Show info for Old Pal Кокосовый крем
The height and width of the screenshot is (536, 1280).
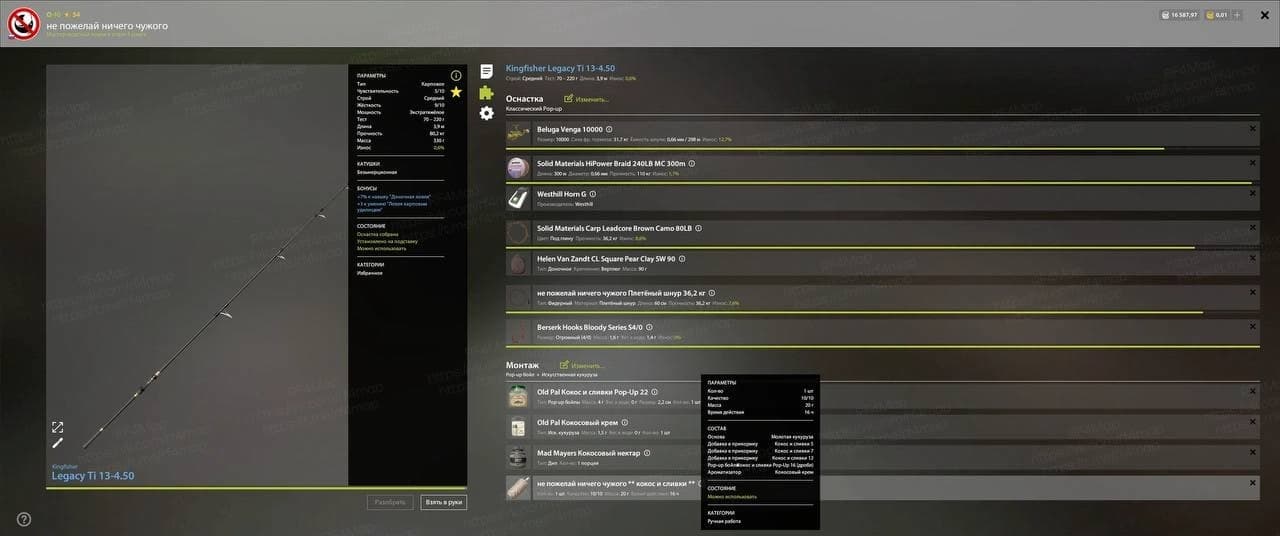[x=625, y=422]
